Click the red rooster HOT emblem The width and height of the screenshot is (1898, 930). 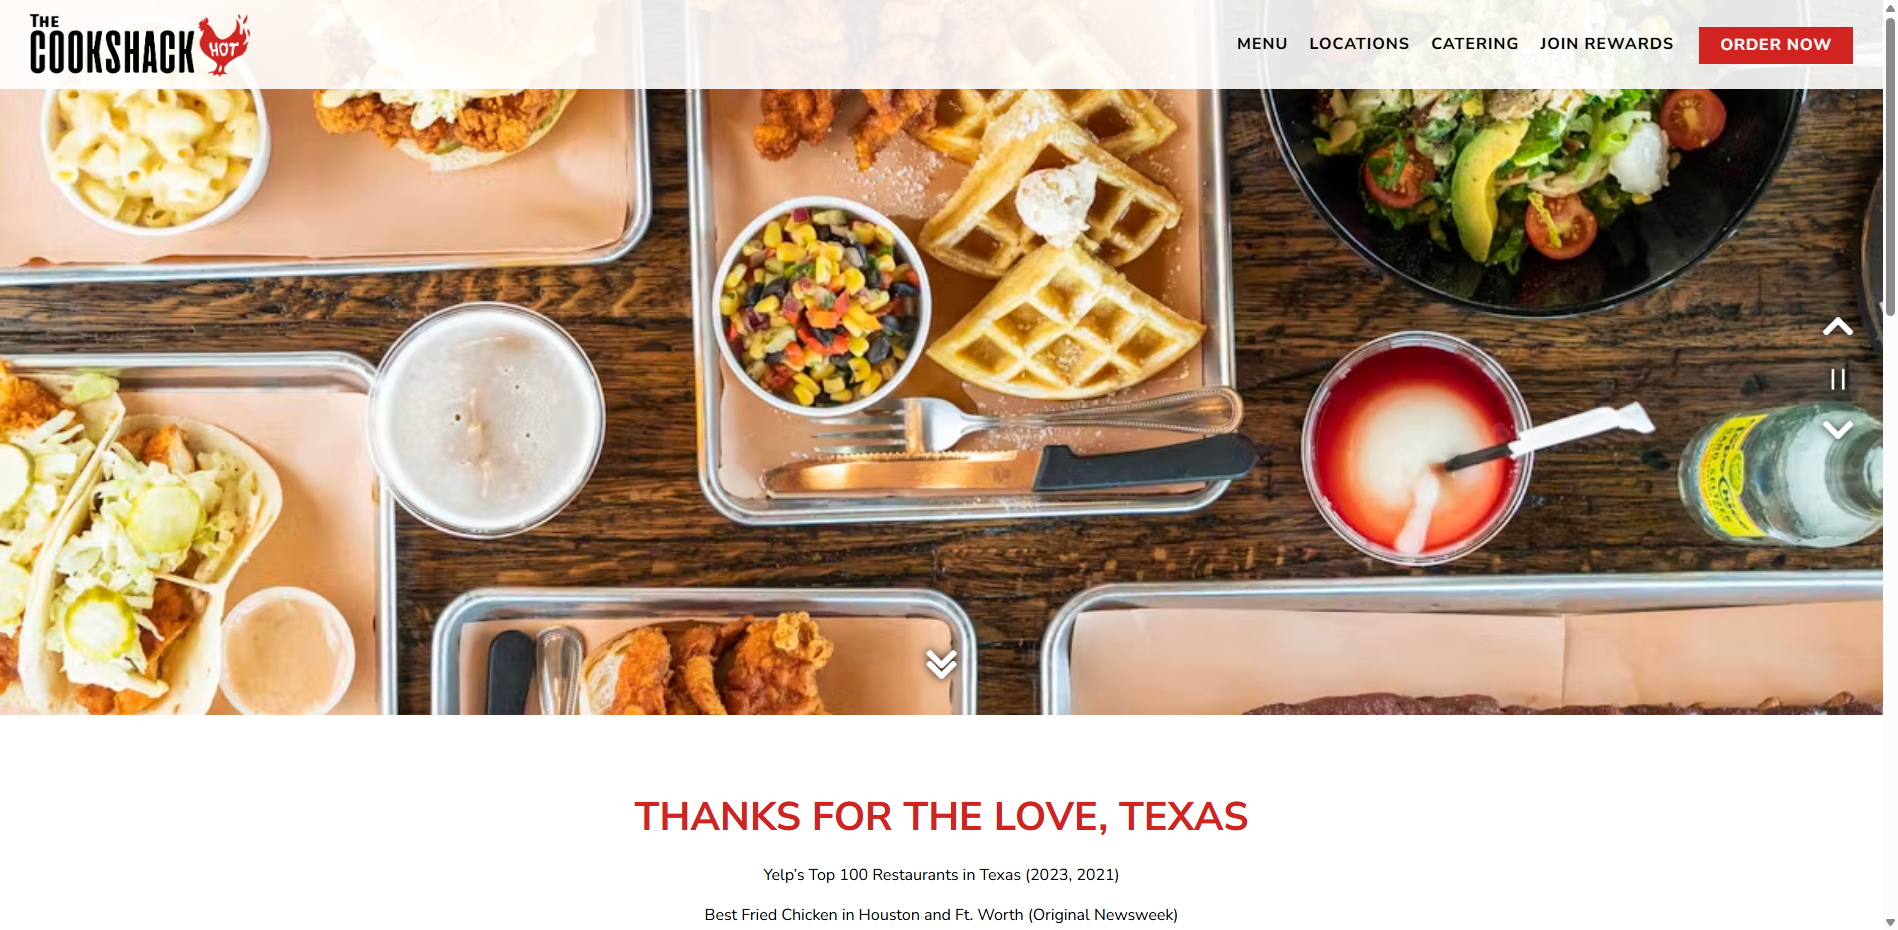click(225, 45)
